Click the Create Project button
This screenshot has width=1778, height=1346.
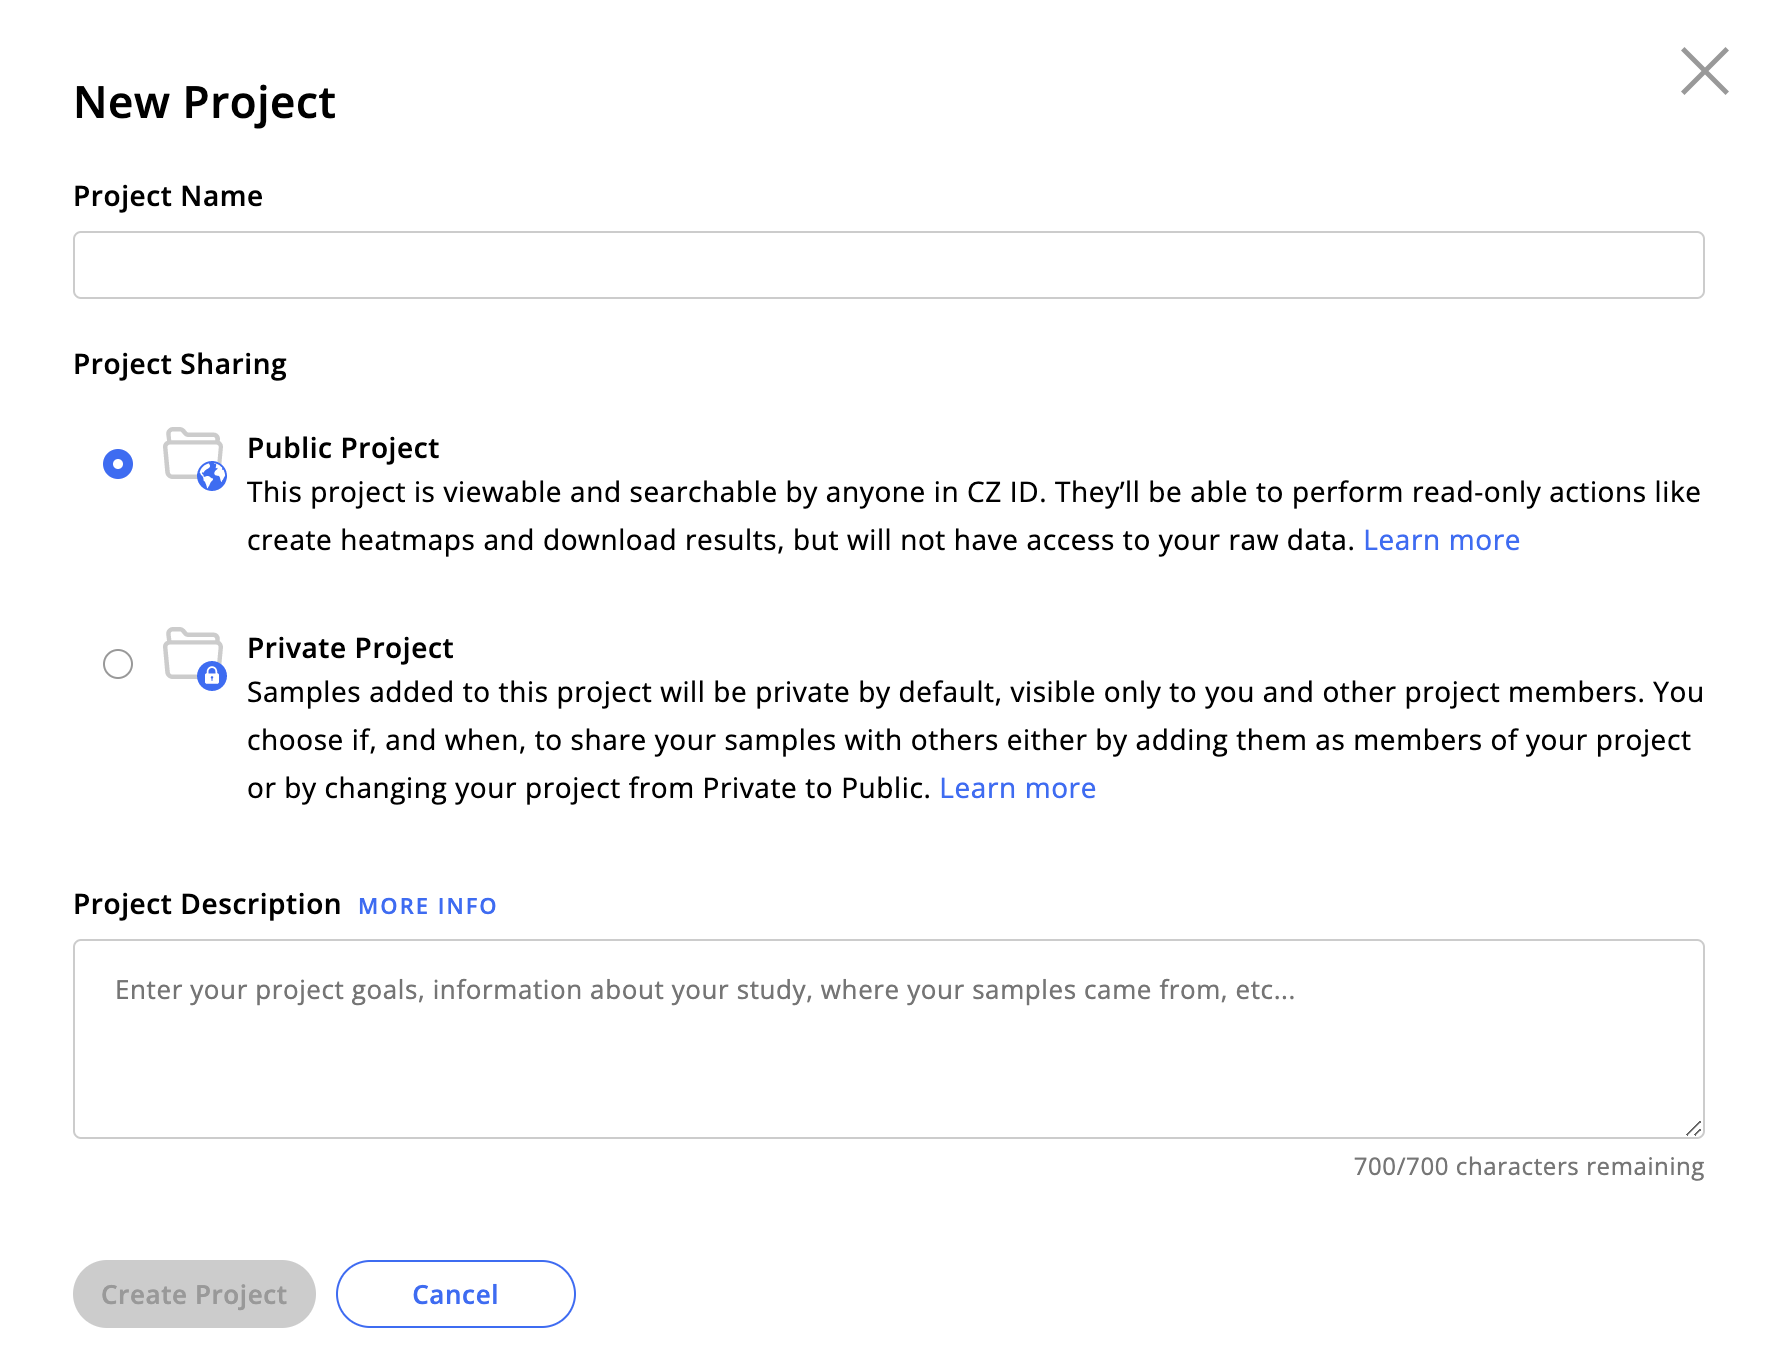194,1294
